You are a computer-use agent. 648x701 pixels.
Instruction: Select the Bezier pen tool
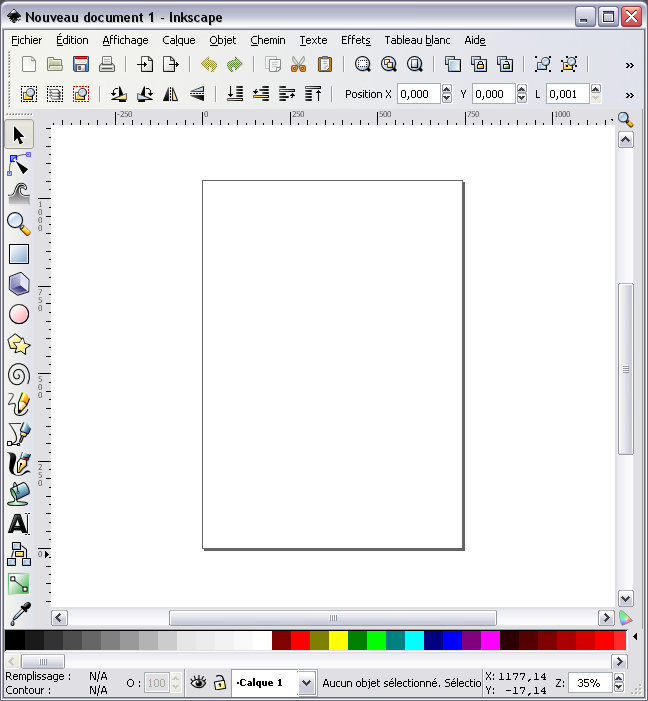19,434
